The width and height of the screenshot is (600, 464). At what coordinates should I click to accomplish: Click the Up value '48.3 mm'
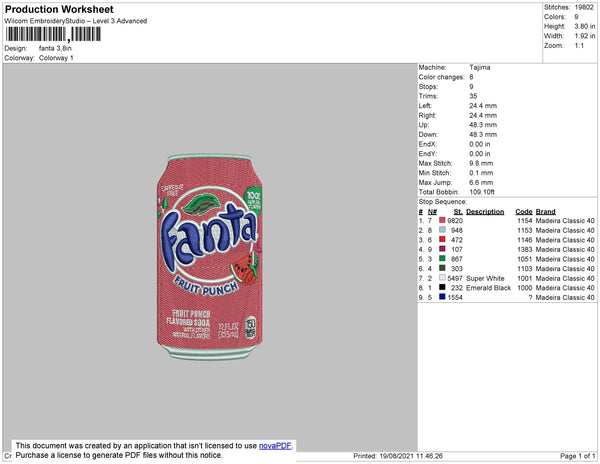coord(483,125)
